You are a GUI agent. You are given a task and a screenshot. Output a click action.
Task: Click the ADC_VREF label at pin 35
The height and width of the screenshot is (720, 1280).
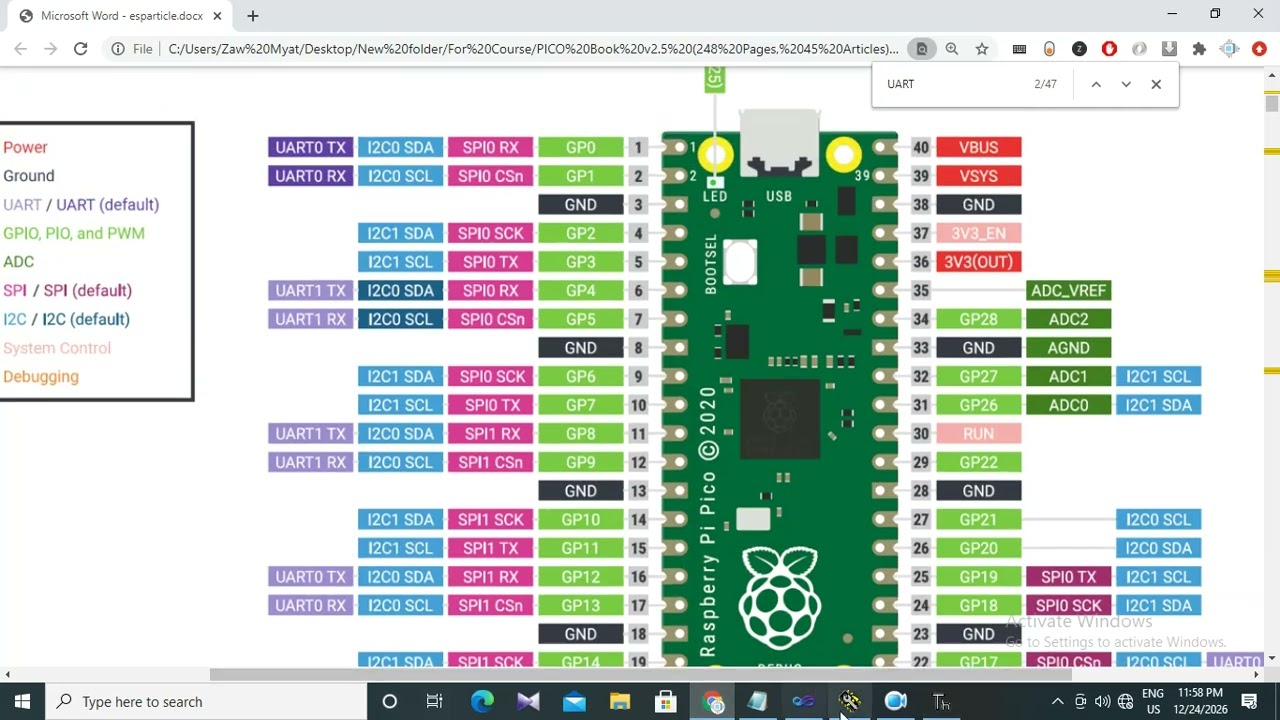(1068, 290)
